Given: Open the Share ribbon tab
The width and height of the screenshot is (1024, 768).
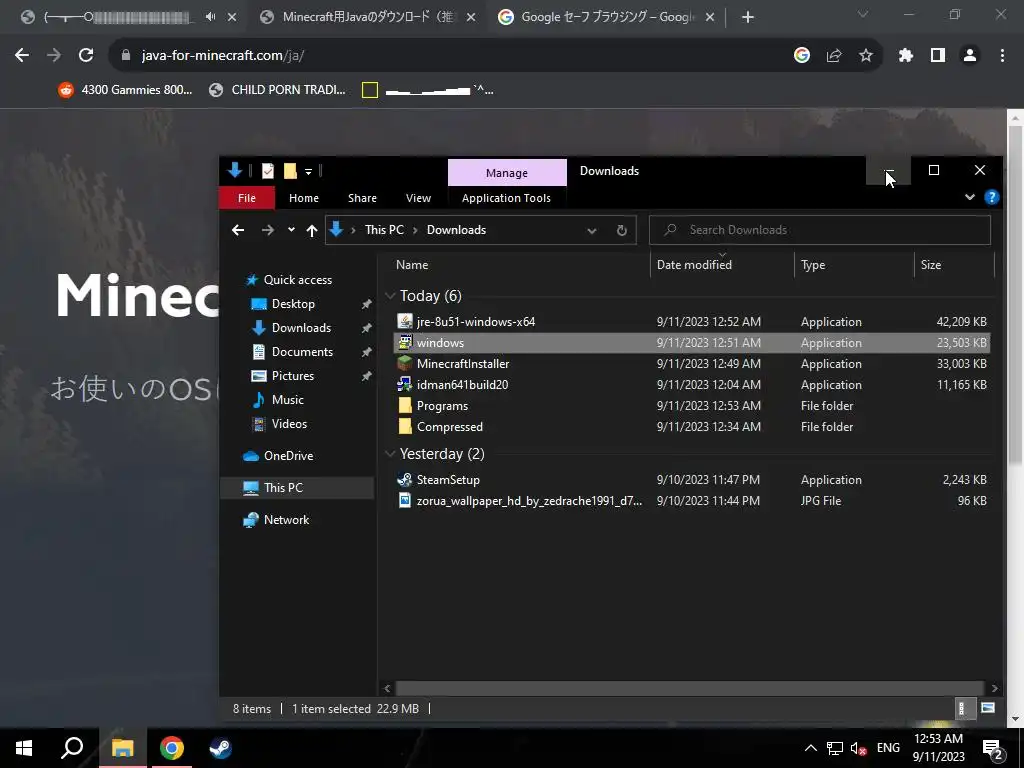Looking at the screenshot, I should click(362, 198).
